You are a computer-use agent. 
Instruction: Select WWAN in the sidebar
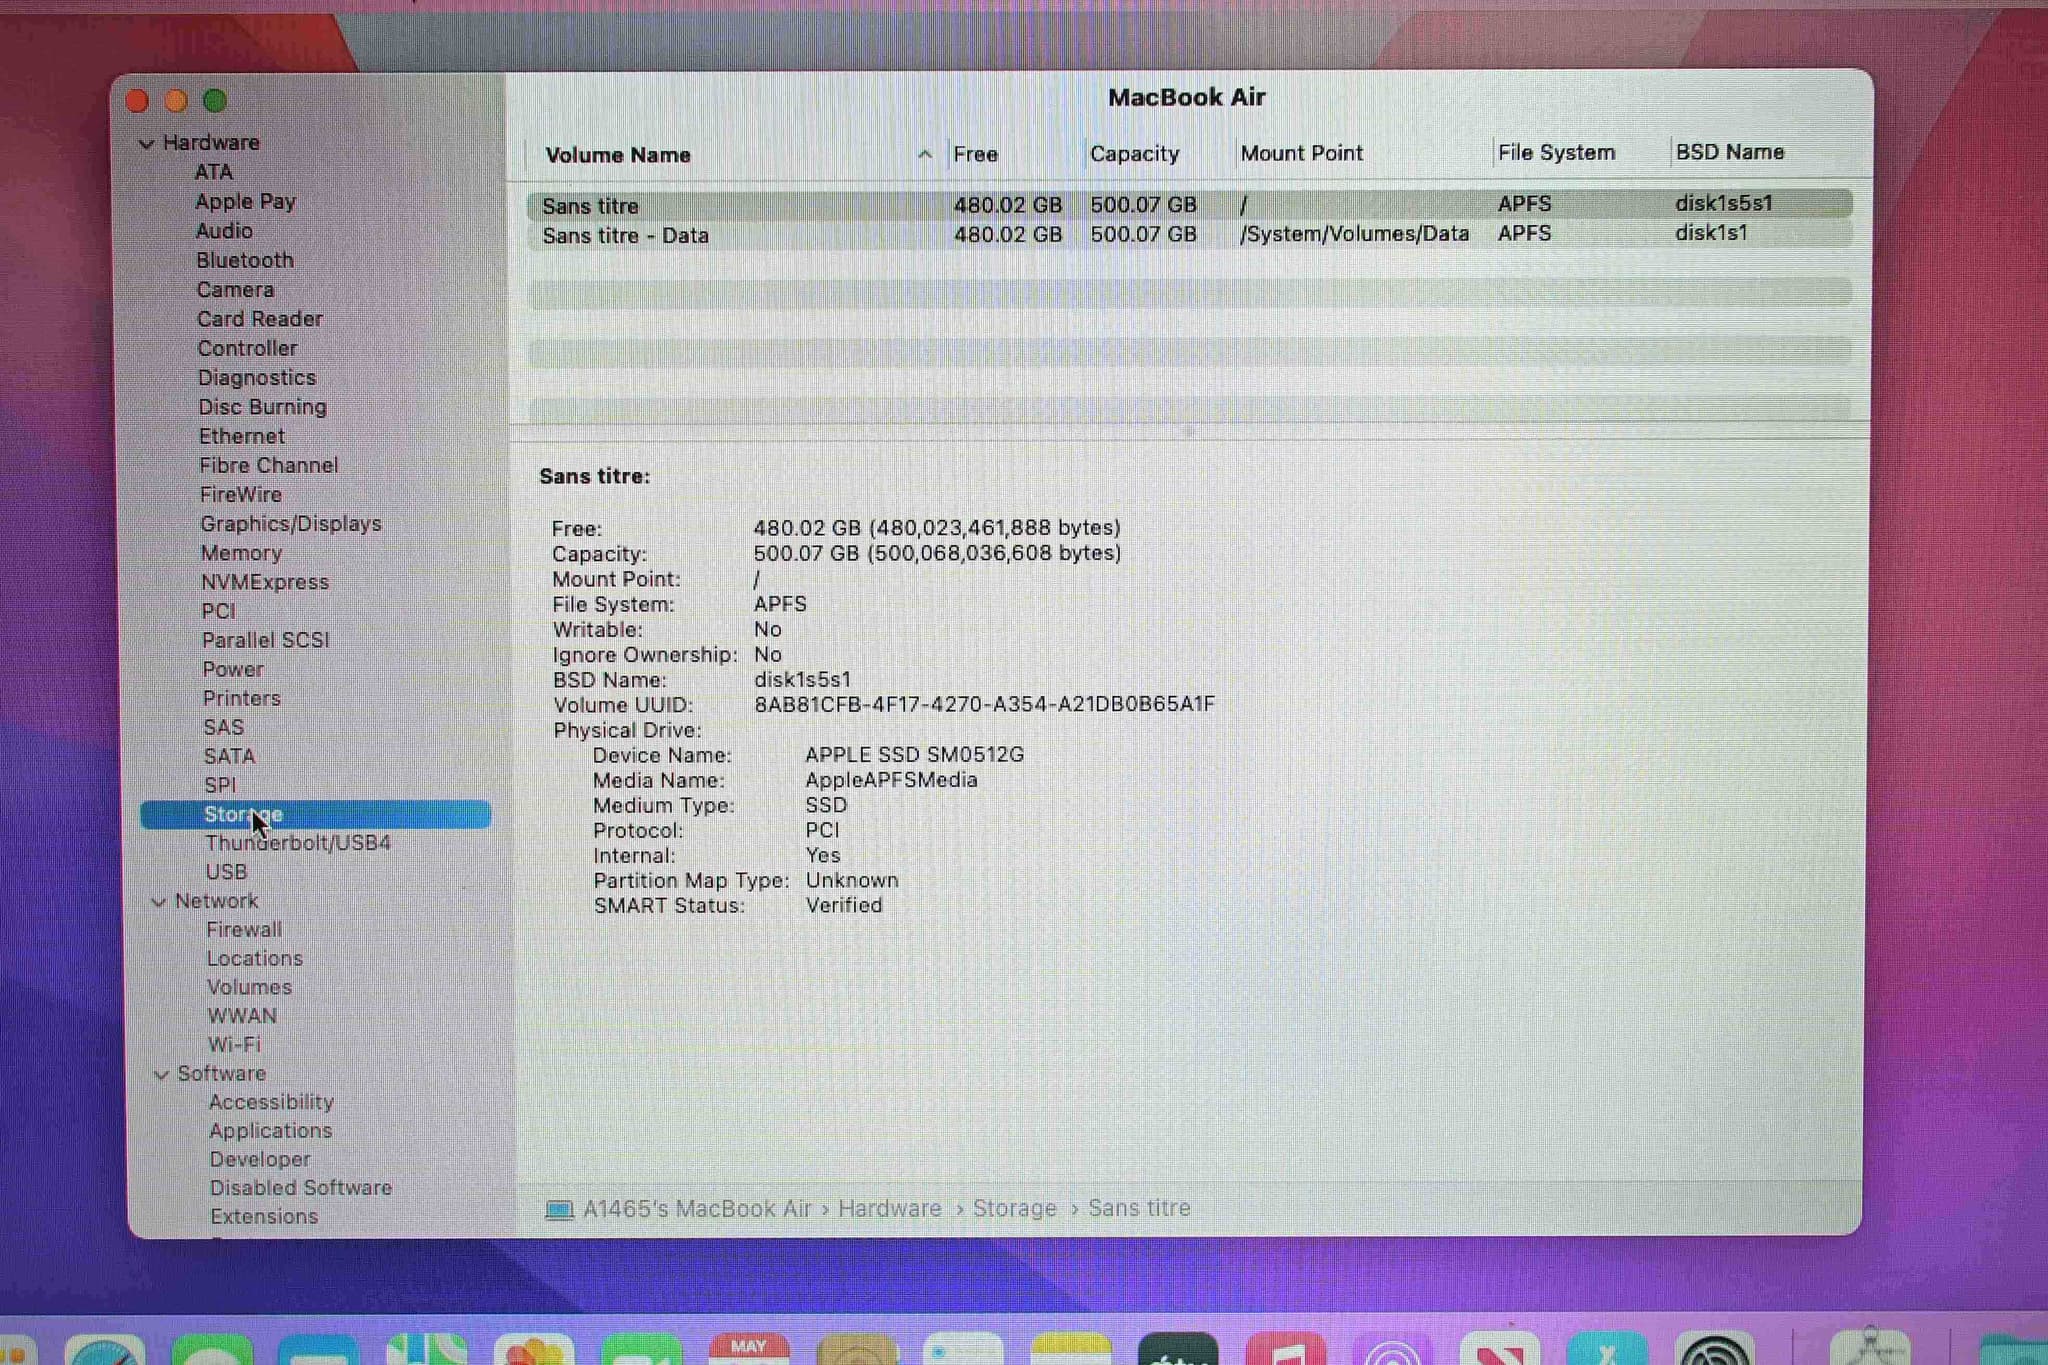[242, 1016]
